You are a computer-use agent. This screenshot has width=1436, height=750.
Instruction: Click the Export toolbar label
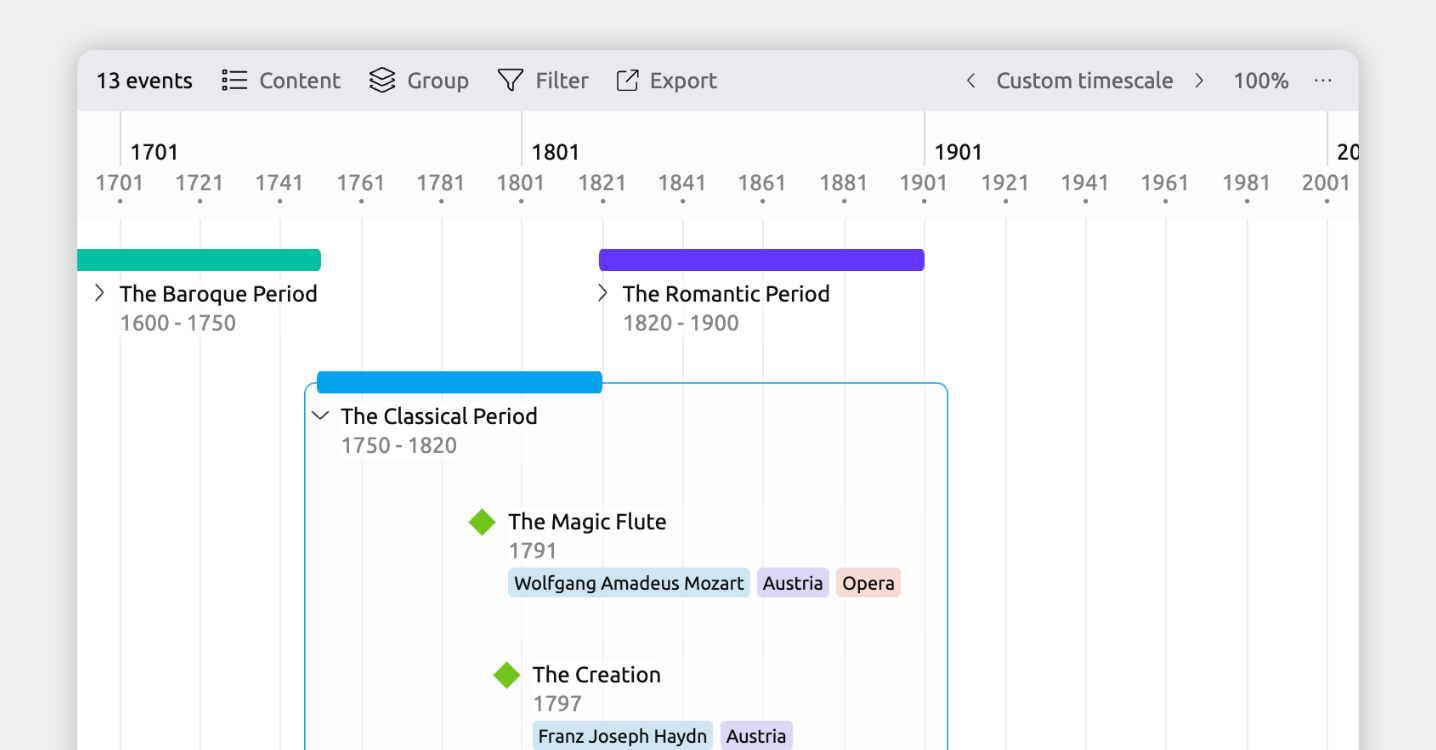(683, 81)
